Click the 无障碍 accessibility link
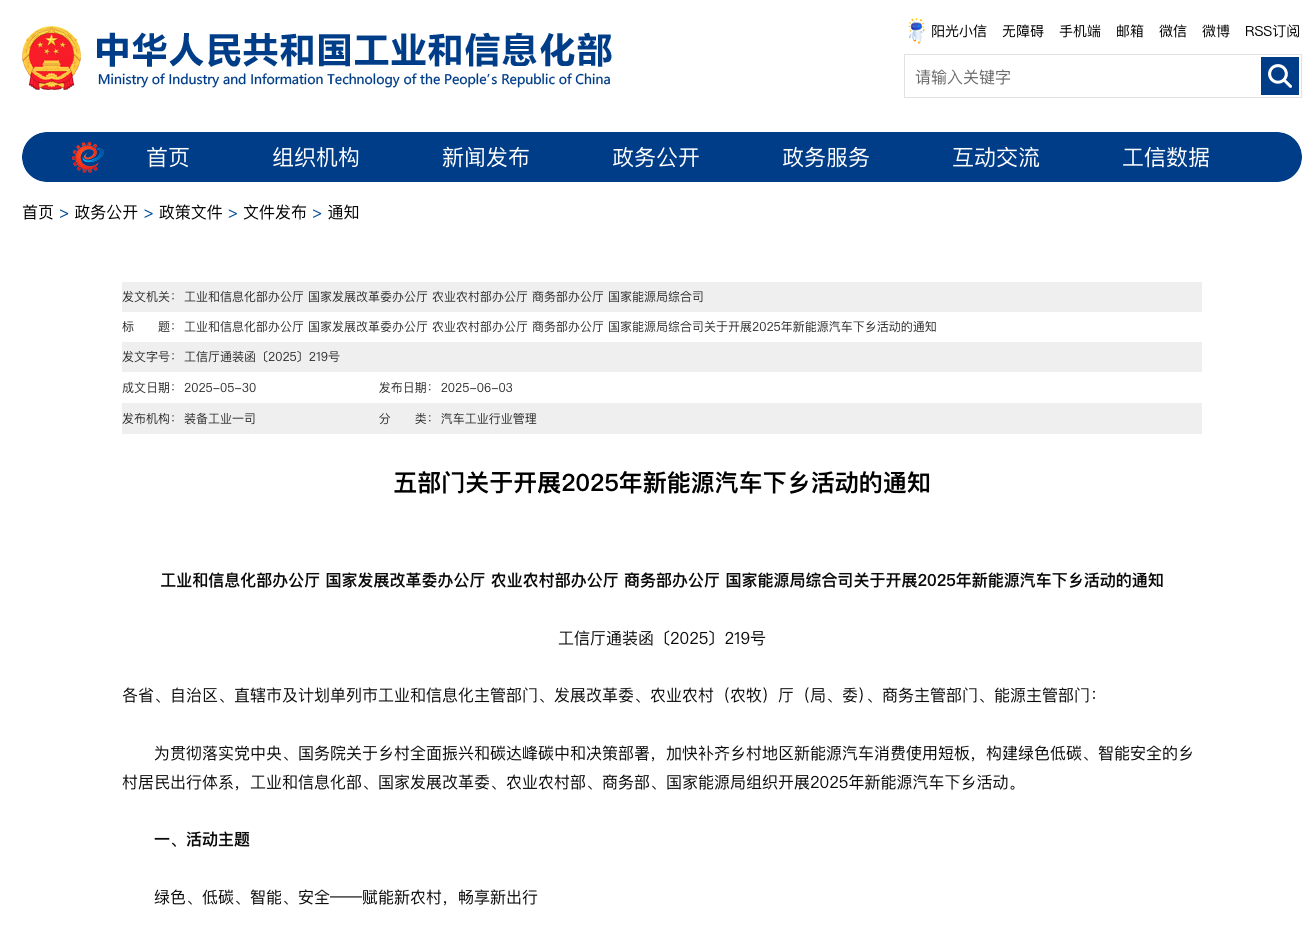1316x931 pixels. tap(1023, 31)
